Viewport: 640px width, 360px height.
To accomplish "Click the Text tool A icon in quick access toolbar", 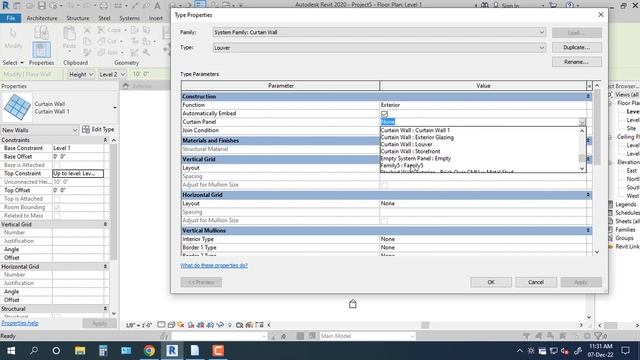I will (x=157, y=6).
